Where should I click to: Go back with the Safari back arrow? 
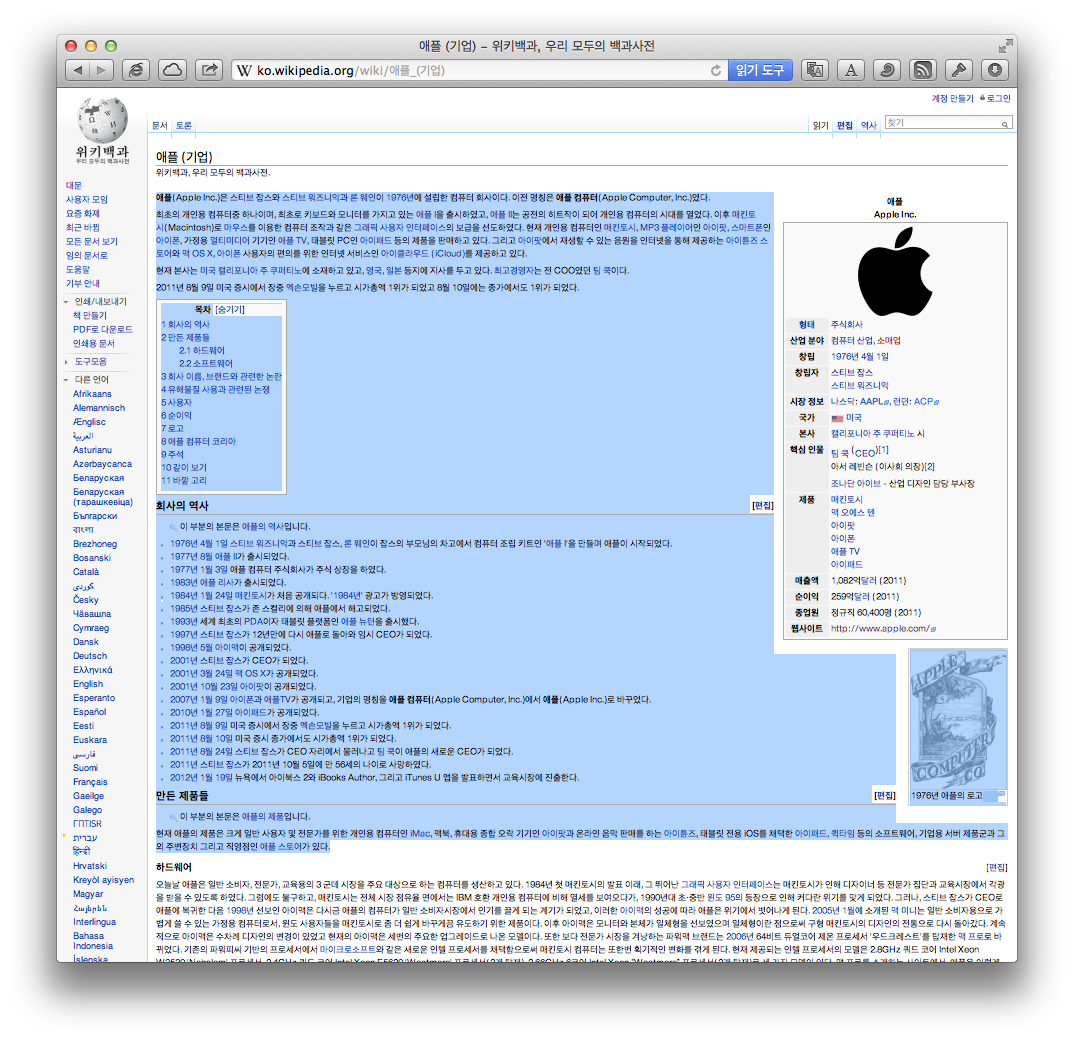[77, 70]
